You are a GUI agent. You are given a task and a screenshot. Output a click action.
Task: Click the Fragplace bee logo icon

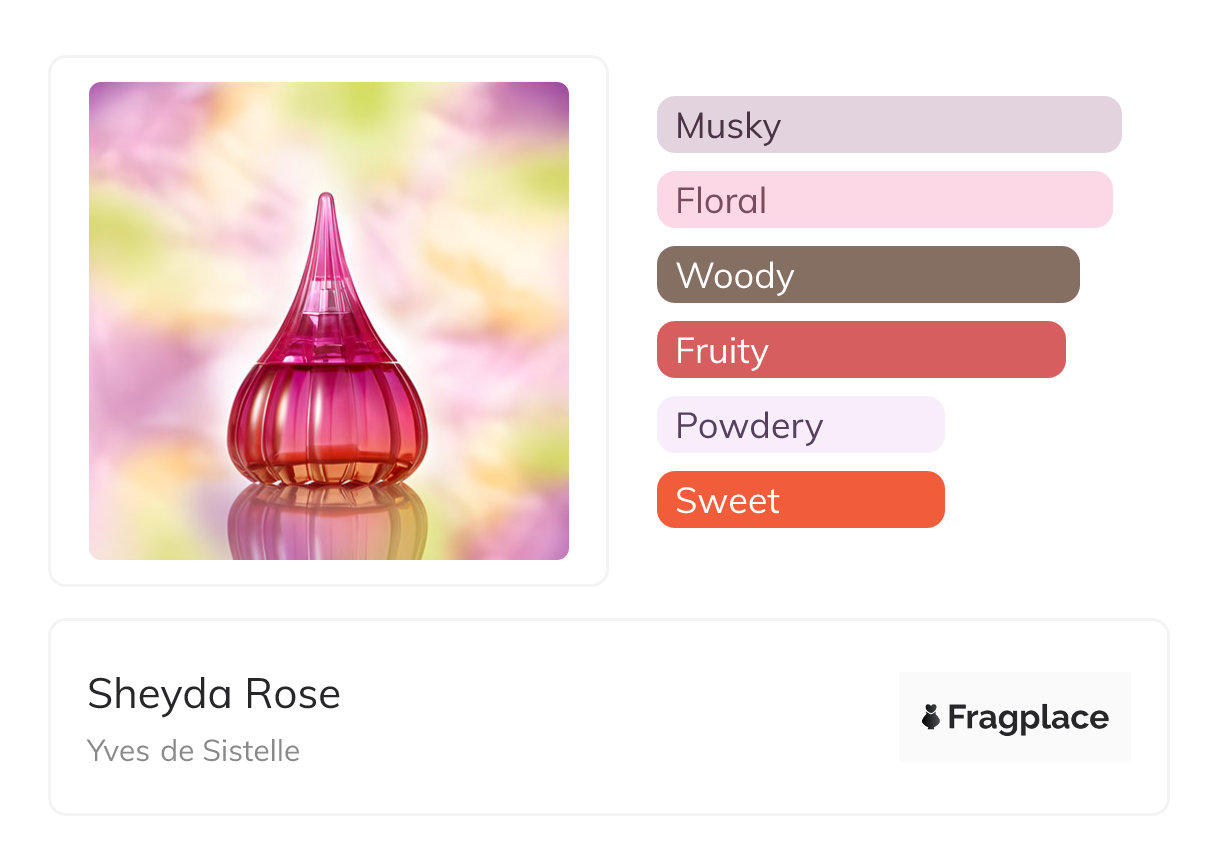[x=931, y=717]
